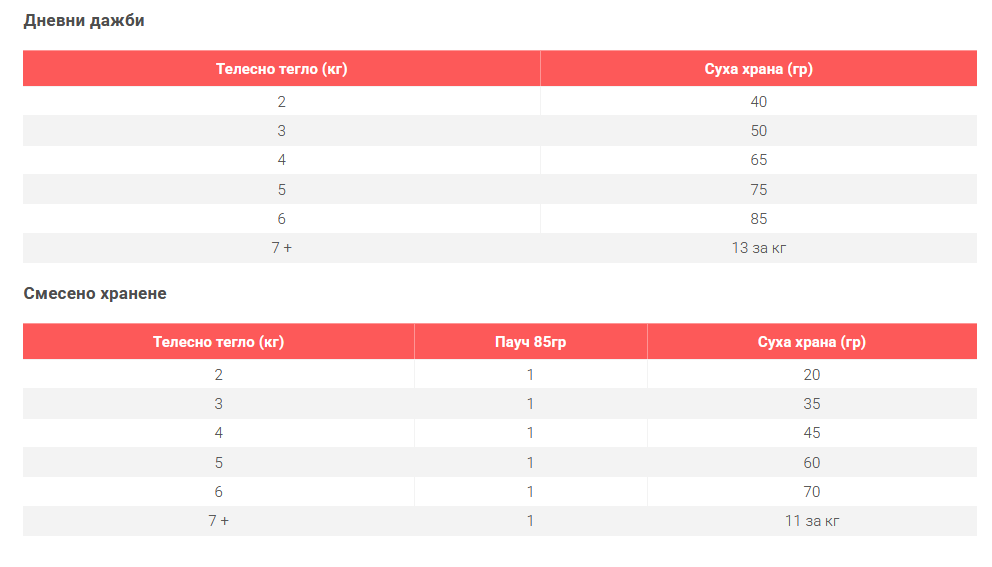
Task: Click the "7 +" weight cell in mixed feeding table
Action: click(x=218, y=521)
